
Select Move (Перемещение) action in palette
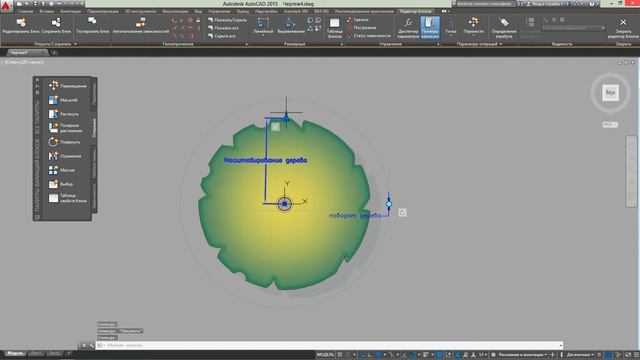pos(68,86)
